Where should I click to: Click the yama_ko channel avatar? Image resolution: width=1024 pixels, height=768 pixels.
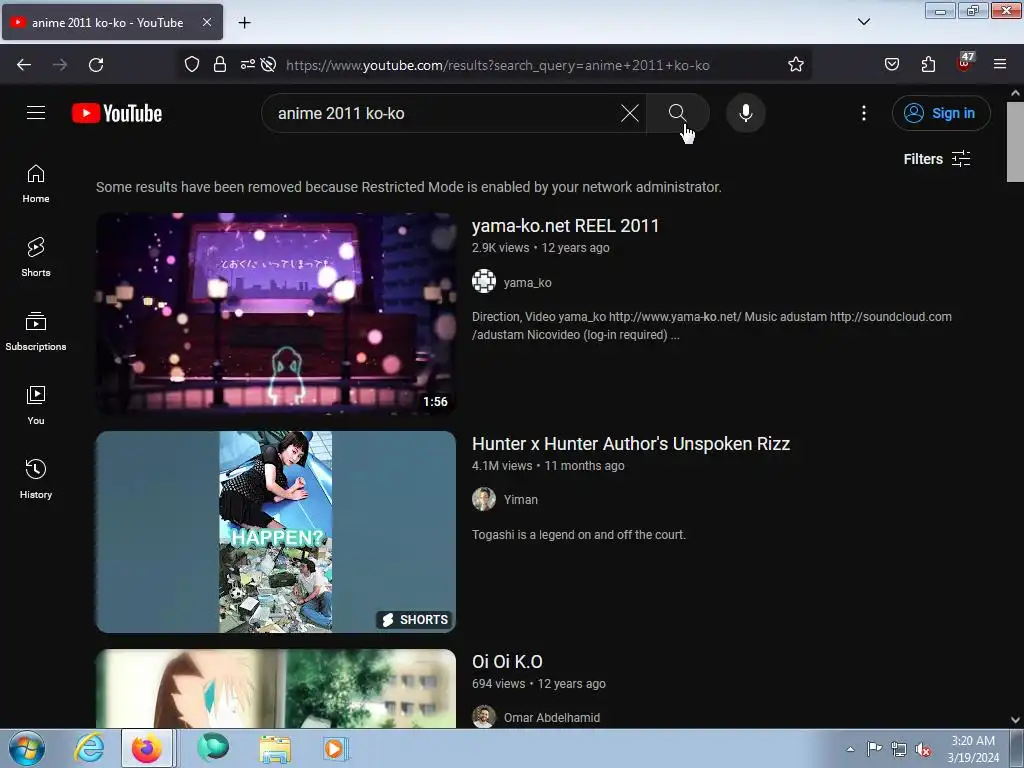pos(484,281)
